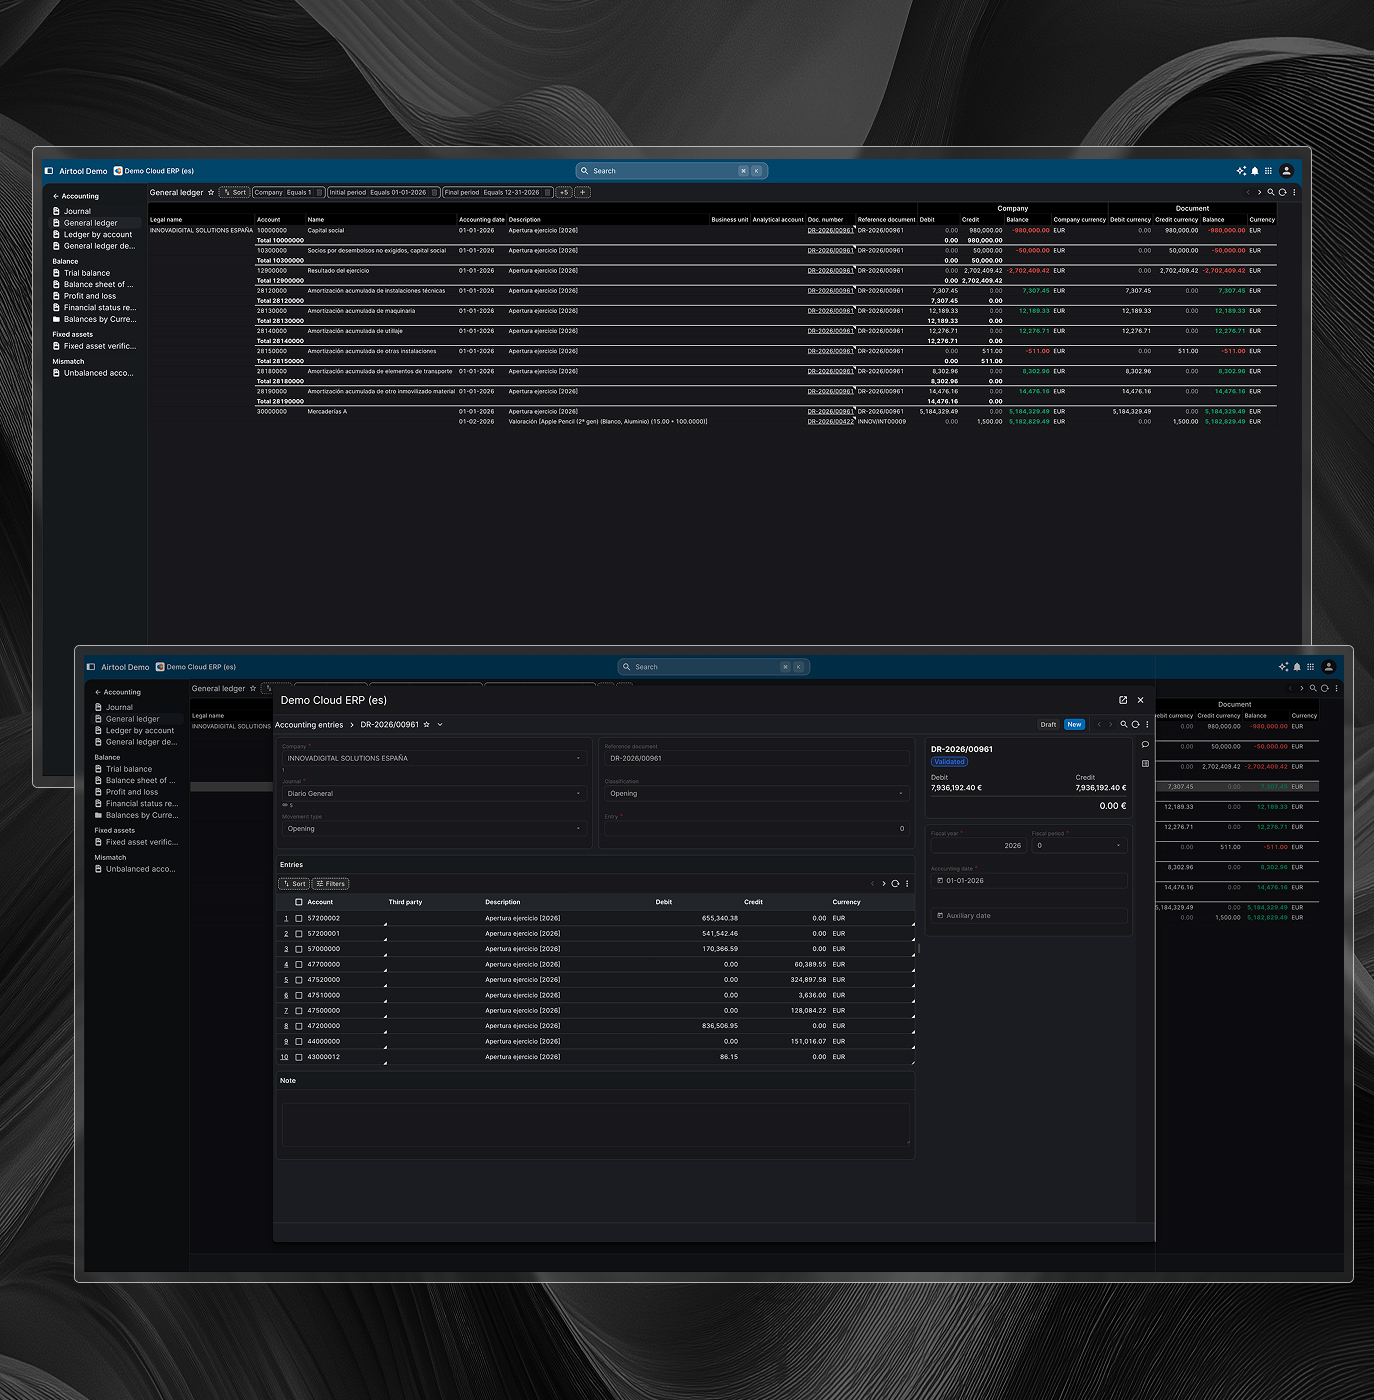Open Company dropdown INNOVADIGITAL SOLUTIONS ESPAÑA
The image size is (1374, 1400).
point(434,758)
